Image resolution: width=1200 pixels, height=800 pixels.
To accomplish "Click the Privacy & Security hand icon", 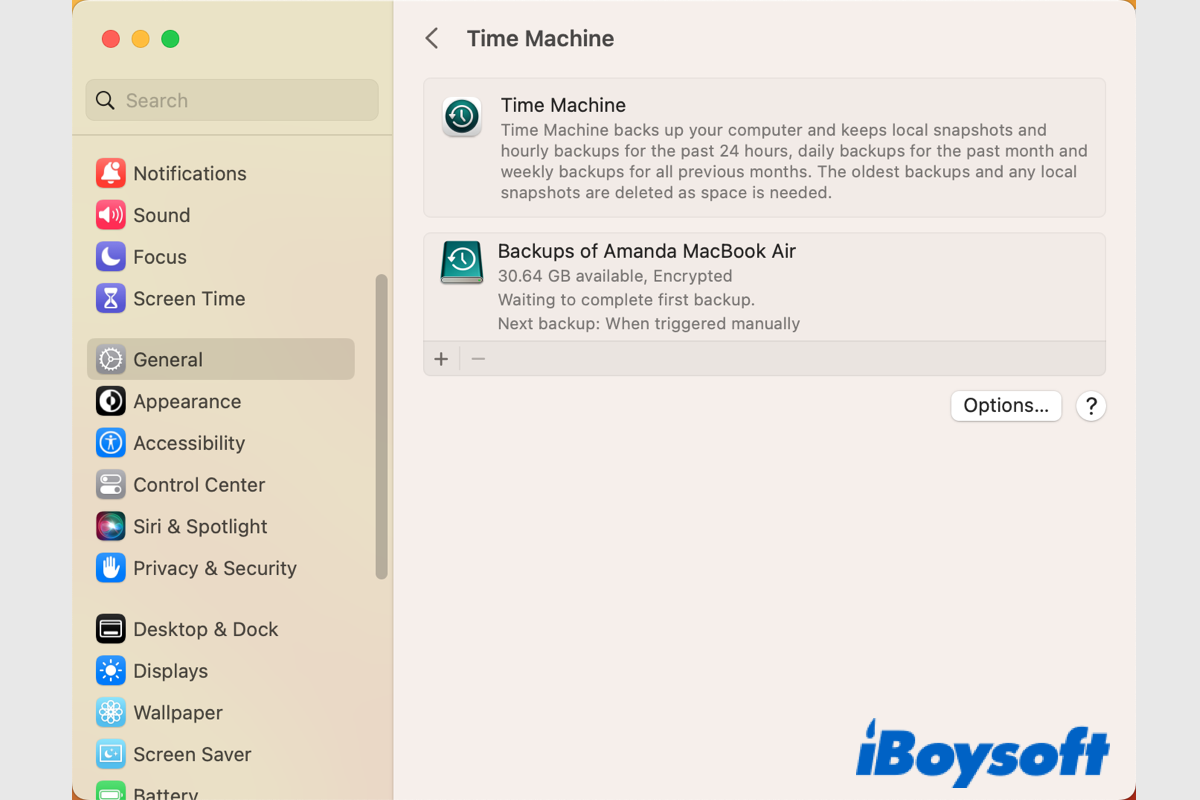I will point(111,568).
